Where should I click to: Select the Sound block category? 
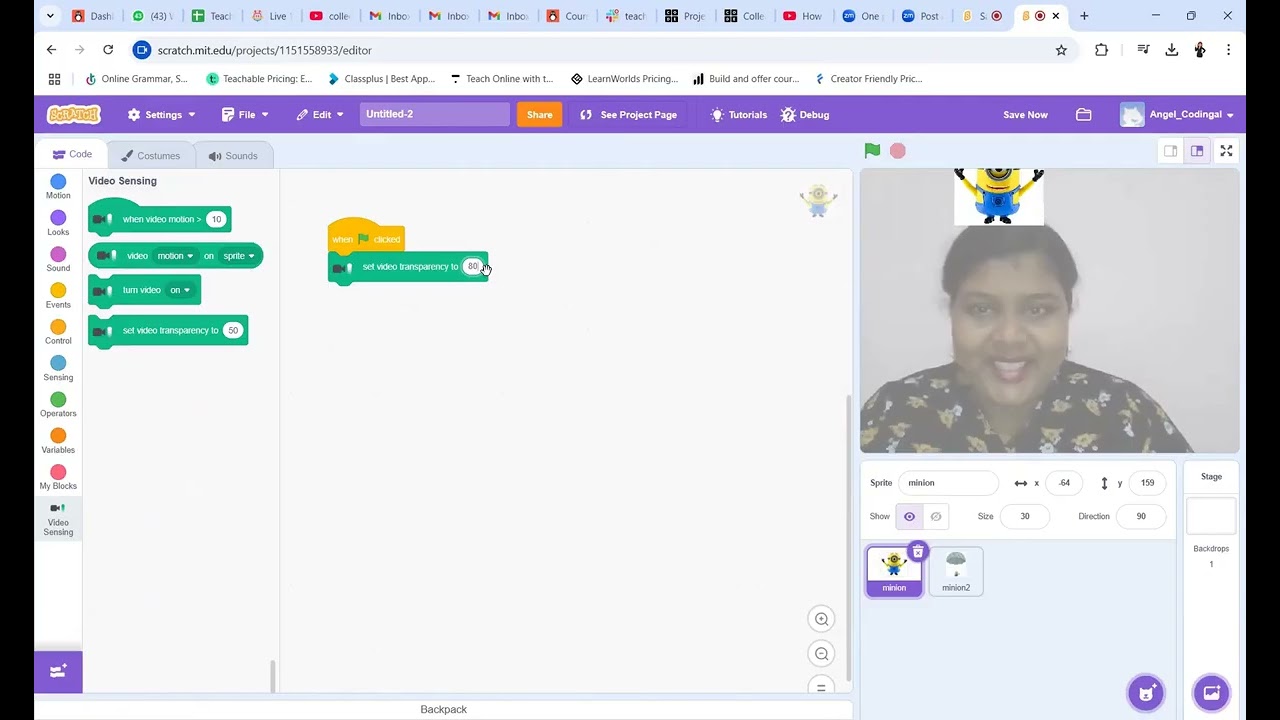(x=58, y=260)
